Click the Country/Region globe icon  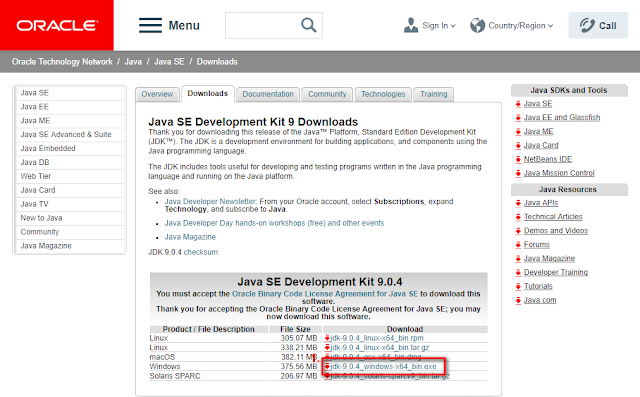[x=477, y=25]
